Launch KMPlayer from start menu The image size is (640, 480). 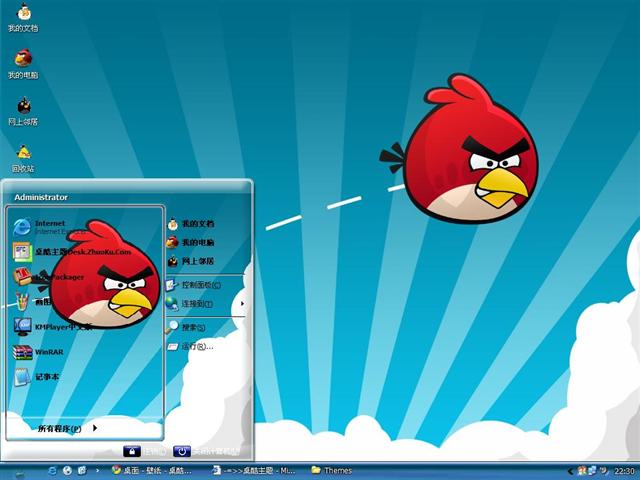52,327
